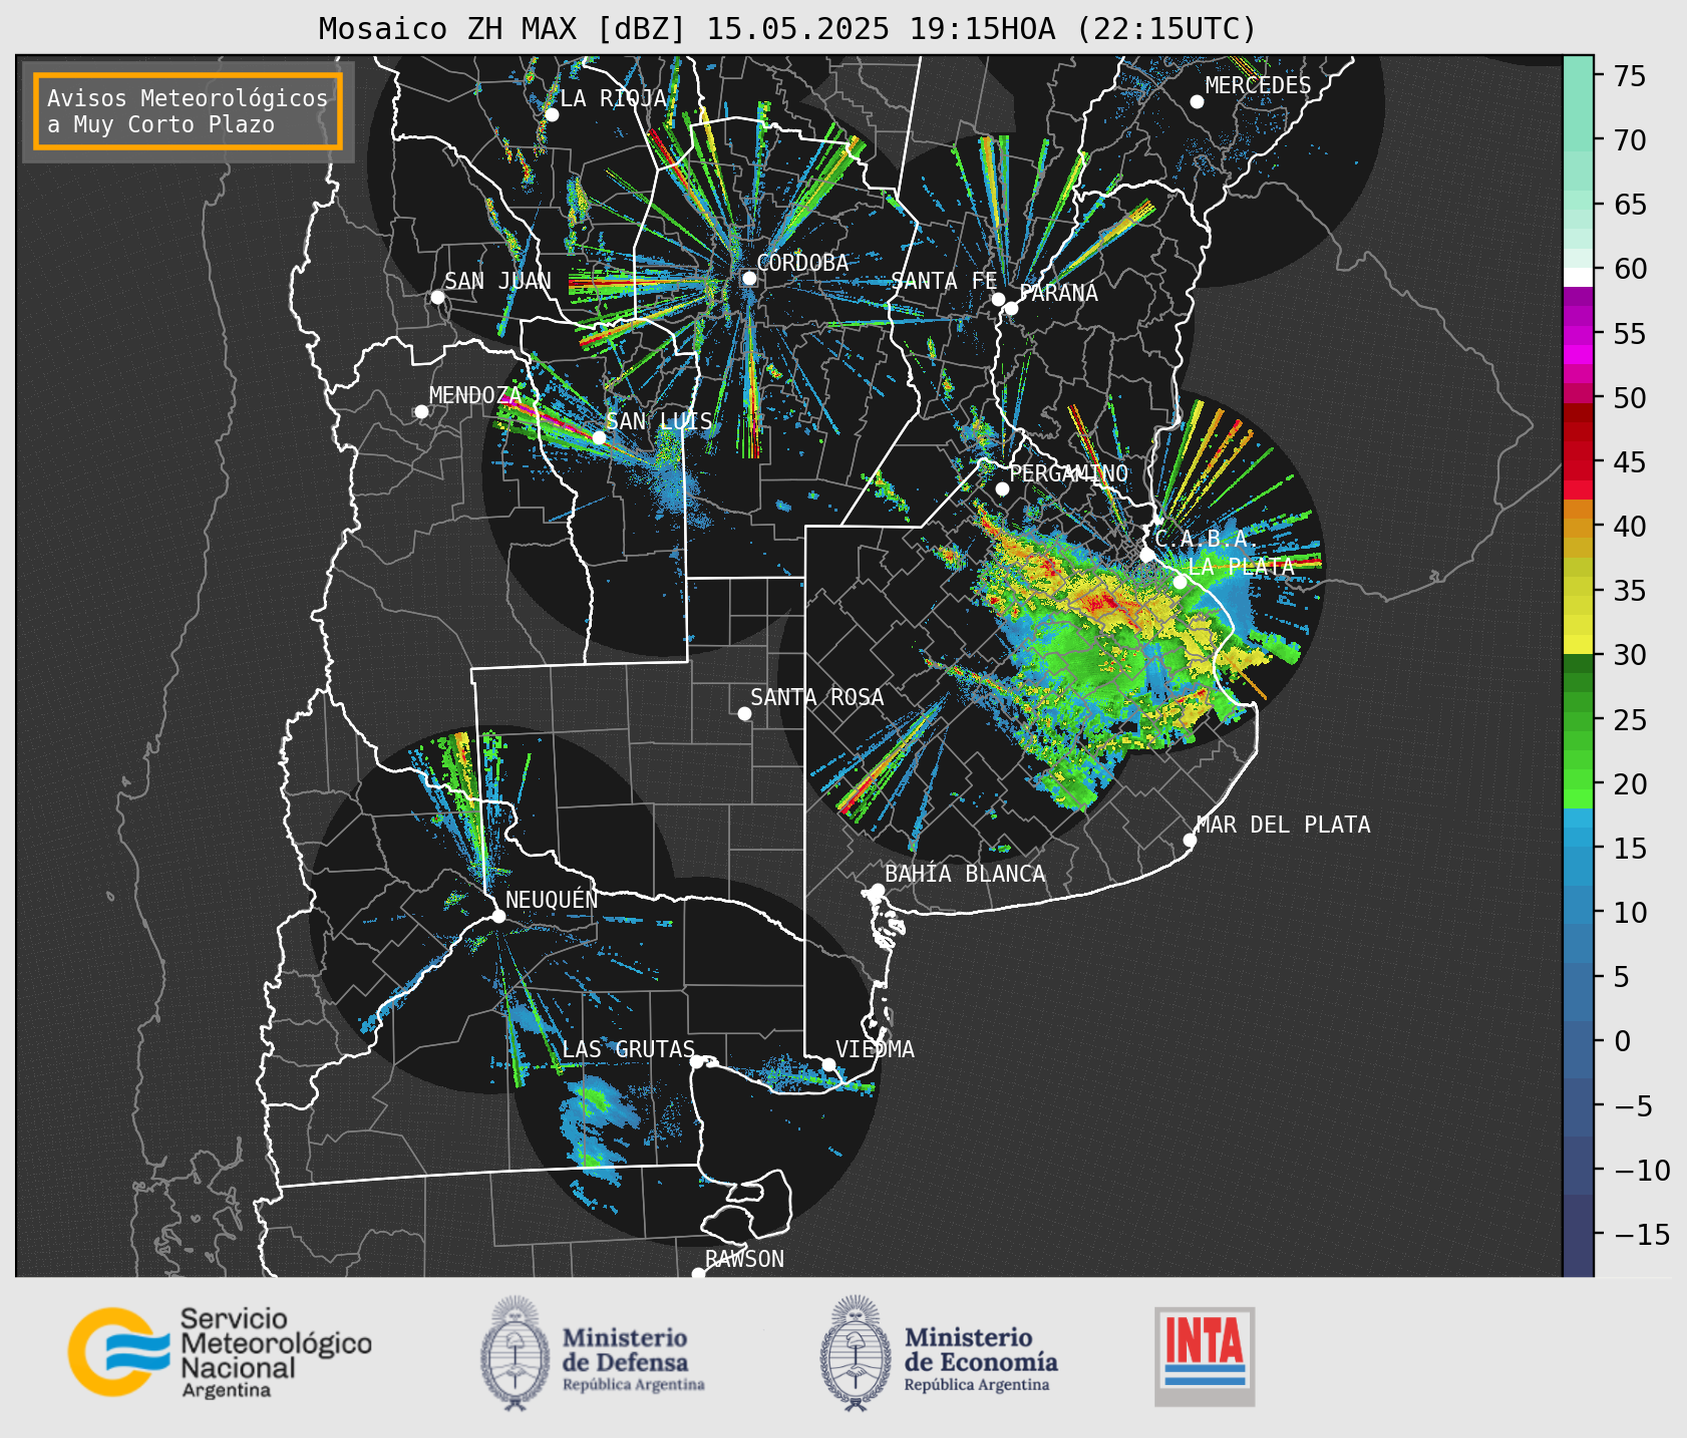Viewport: 1687px width, 1438px height.
Task: Click the CORDOBA city label
Action: point(803,262)
